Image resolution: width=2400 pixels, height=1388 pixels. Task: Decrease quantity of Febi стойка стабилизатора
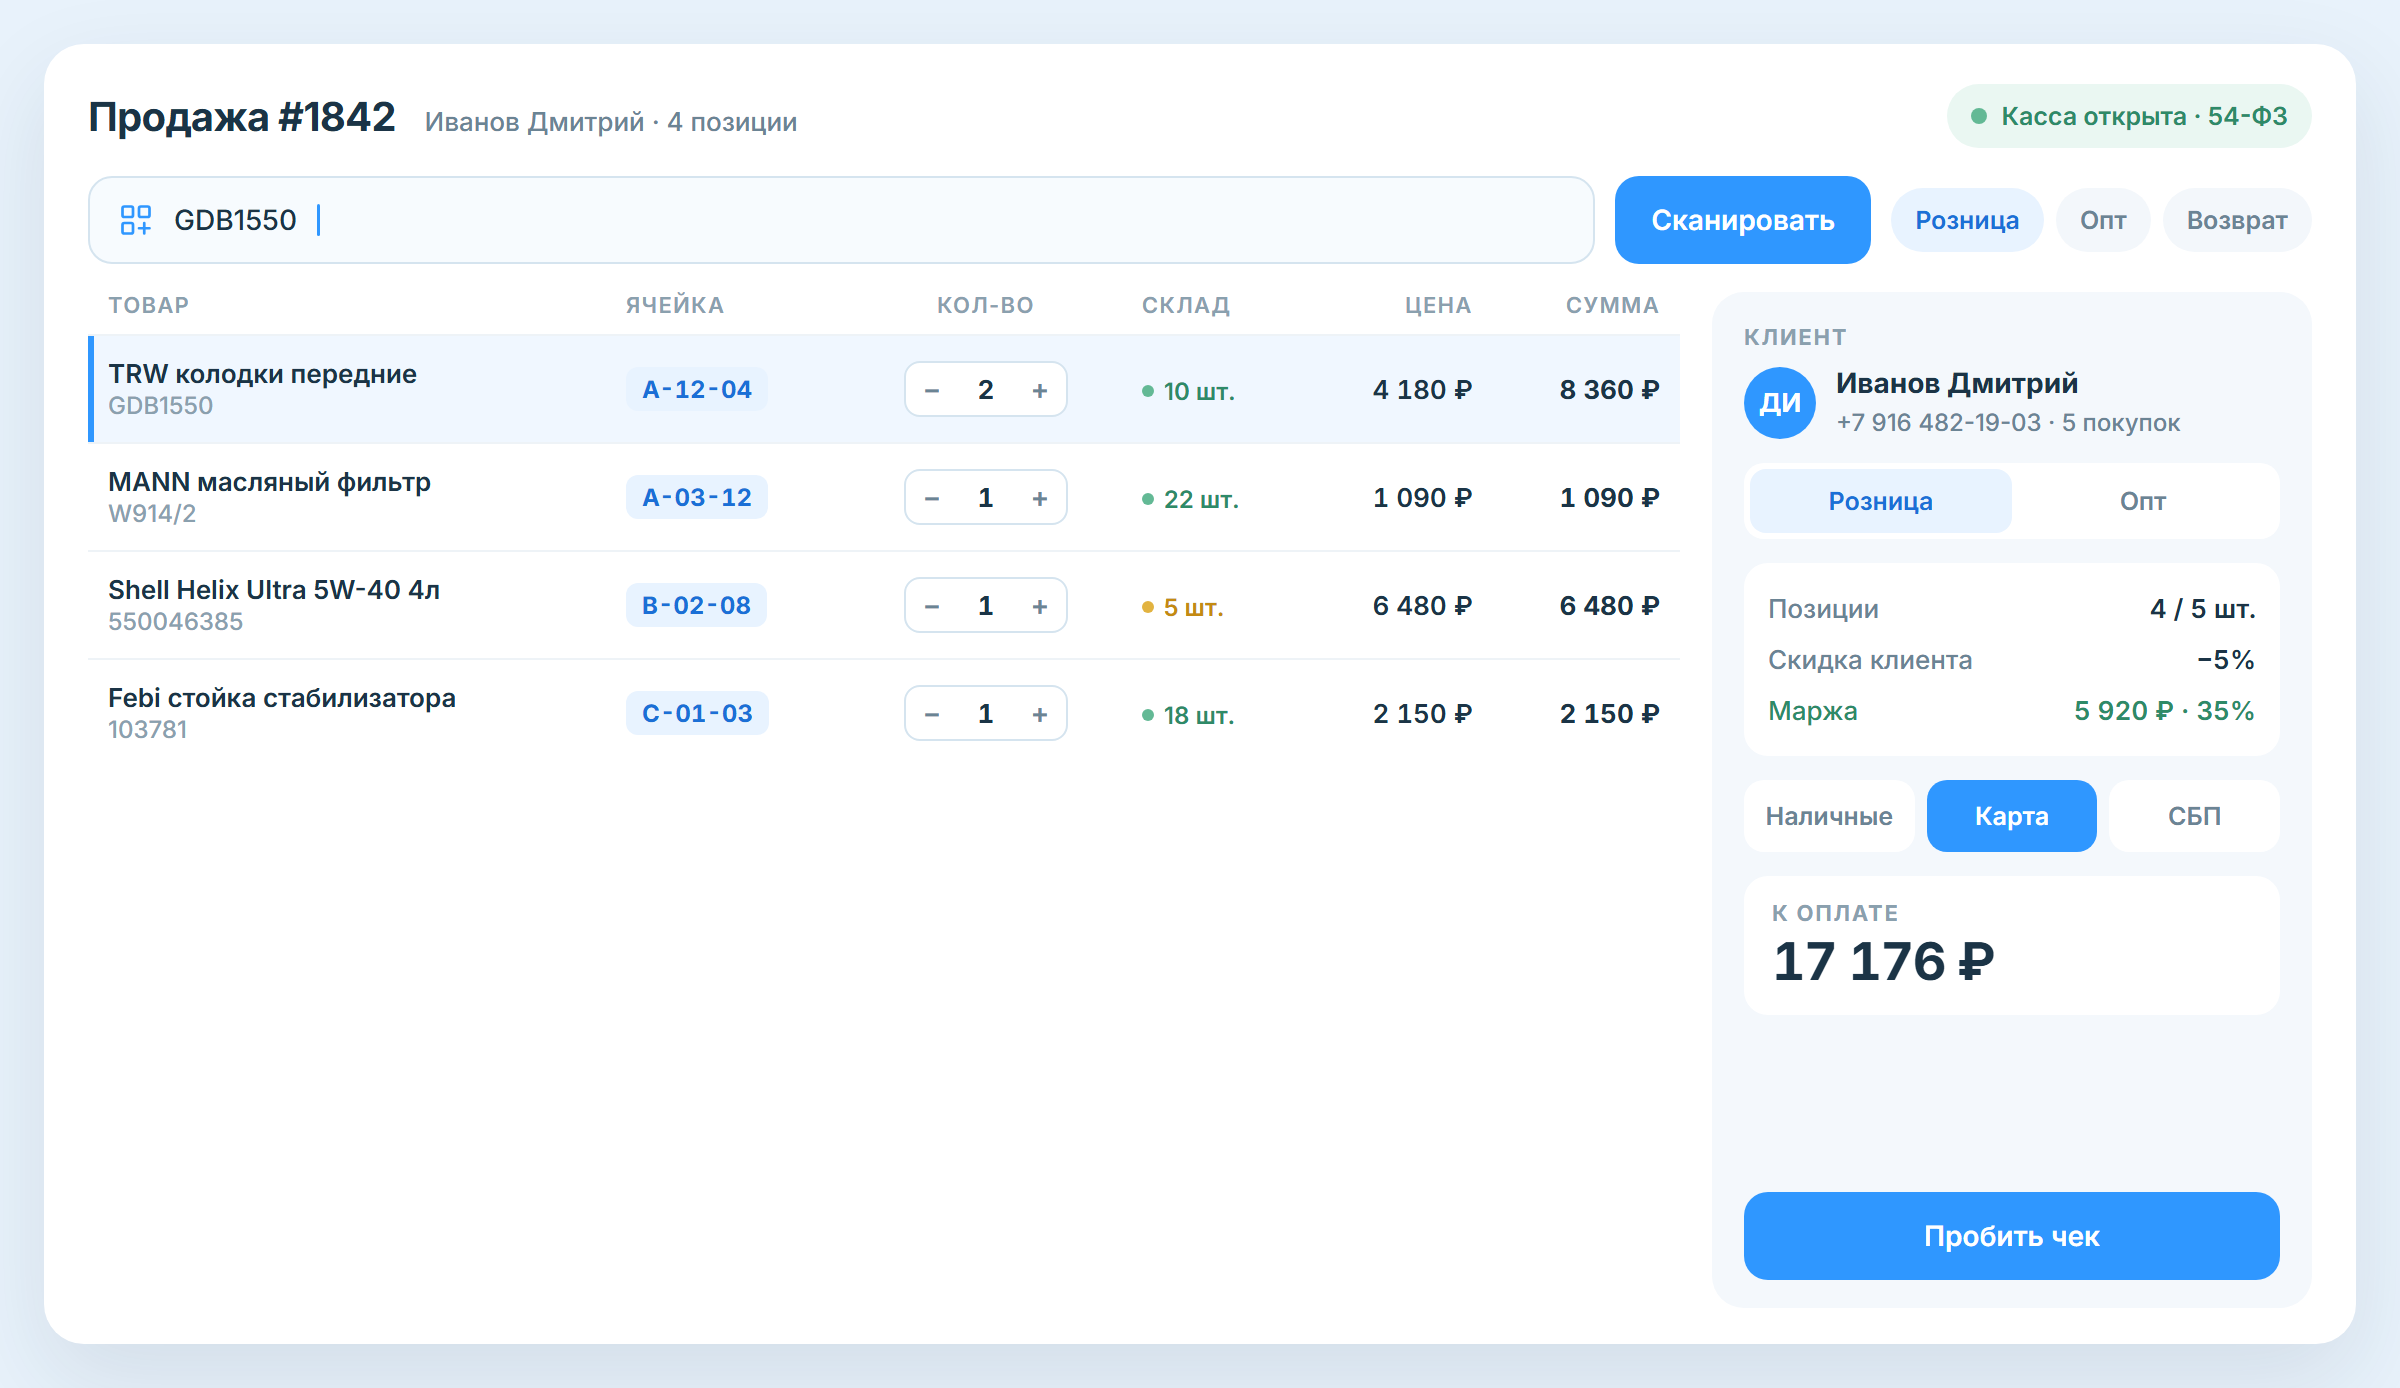tap(932, 714)
